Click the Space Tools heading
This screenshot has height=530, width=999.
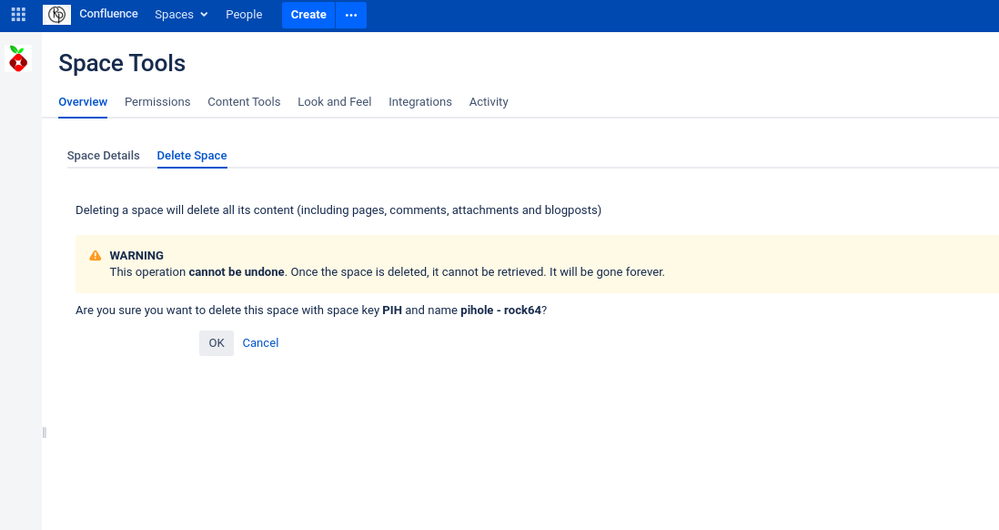[122, 63]
